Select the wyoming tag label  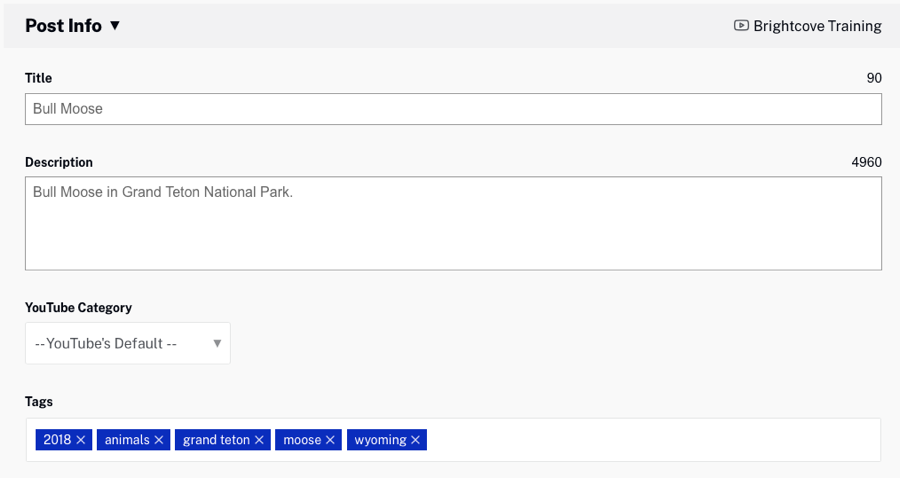[380, 440]
